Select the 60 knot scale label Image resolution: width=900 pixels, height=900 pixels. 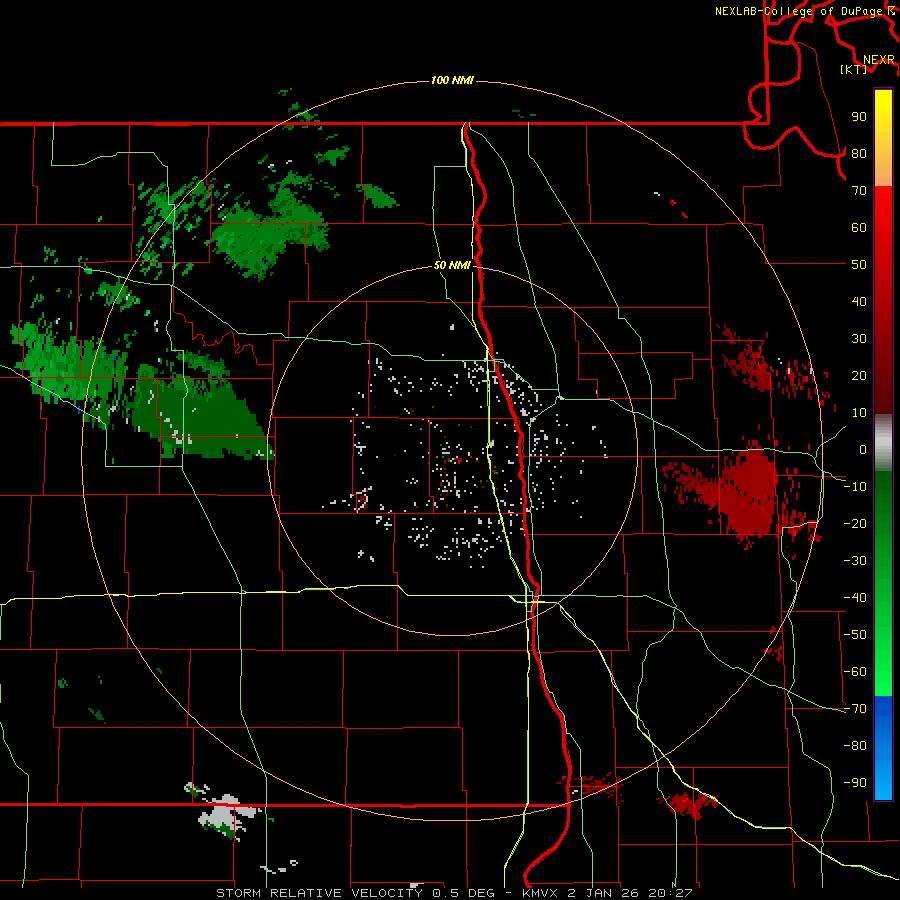(x=859, y=227)
